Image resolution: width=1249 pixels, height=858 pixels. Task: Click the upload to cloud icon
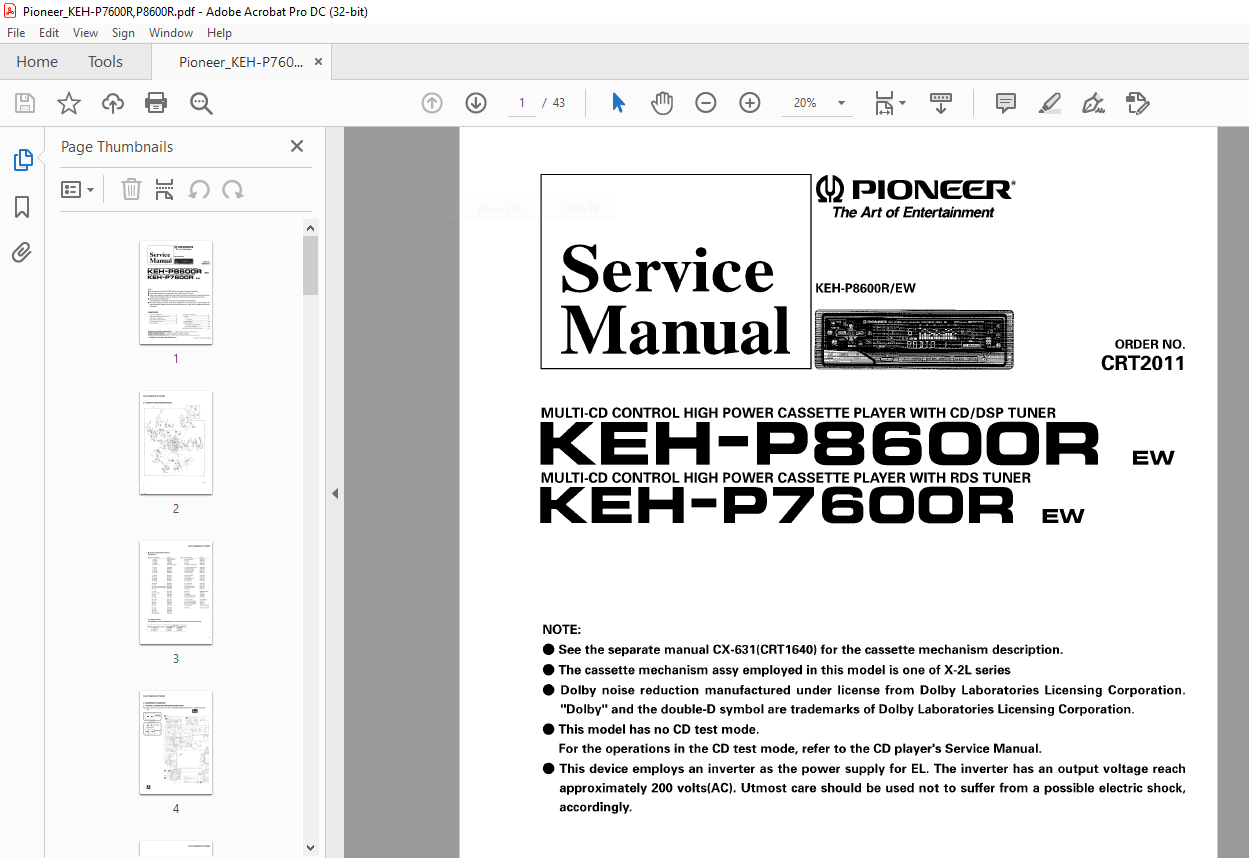point(113,103)
